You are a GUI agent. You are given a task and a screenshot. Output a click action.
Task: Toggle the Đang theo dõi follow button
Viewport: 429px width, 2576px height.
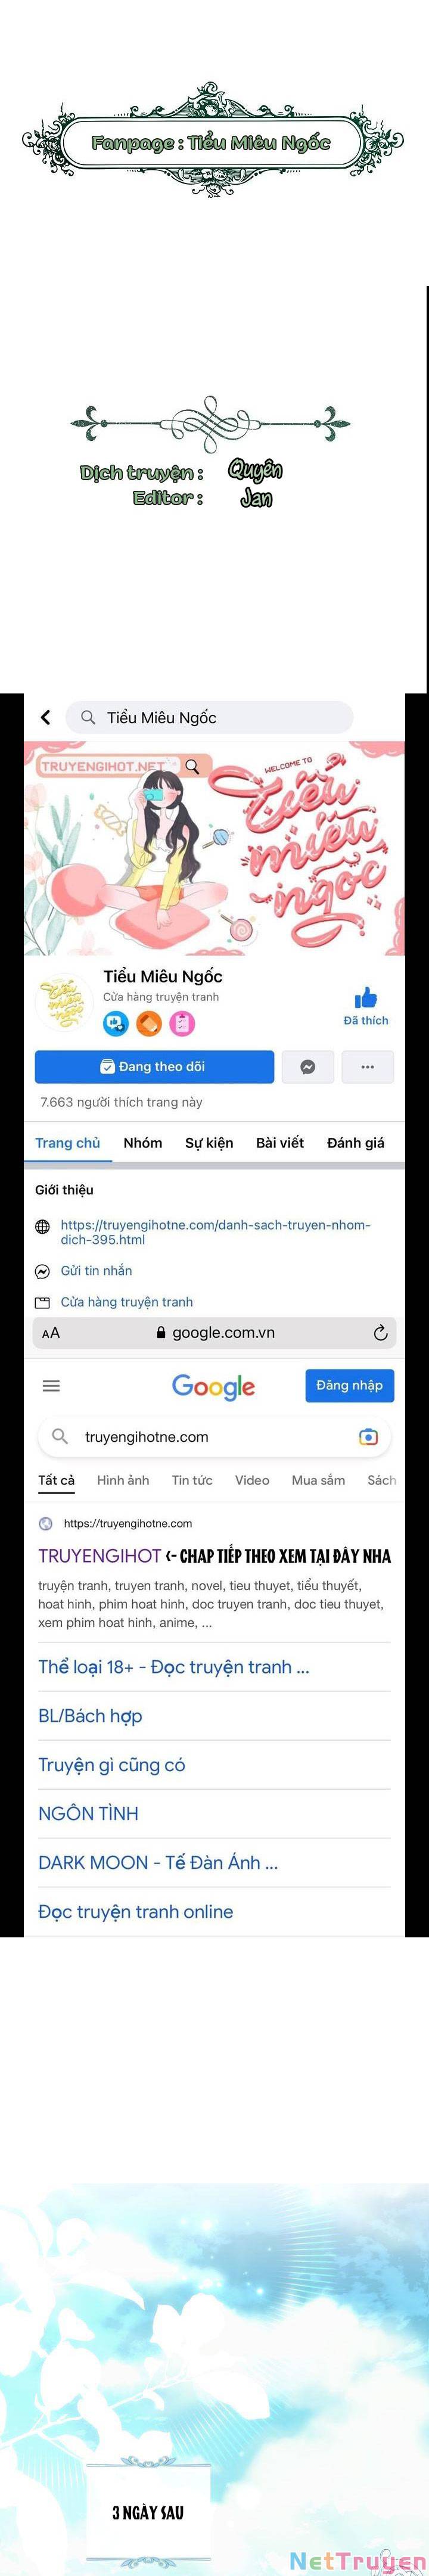point(154,1067)
